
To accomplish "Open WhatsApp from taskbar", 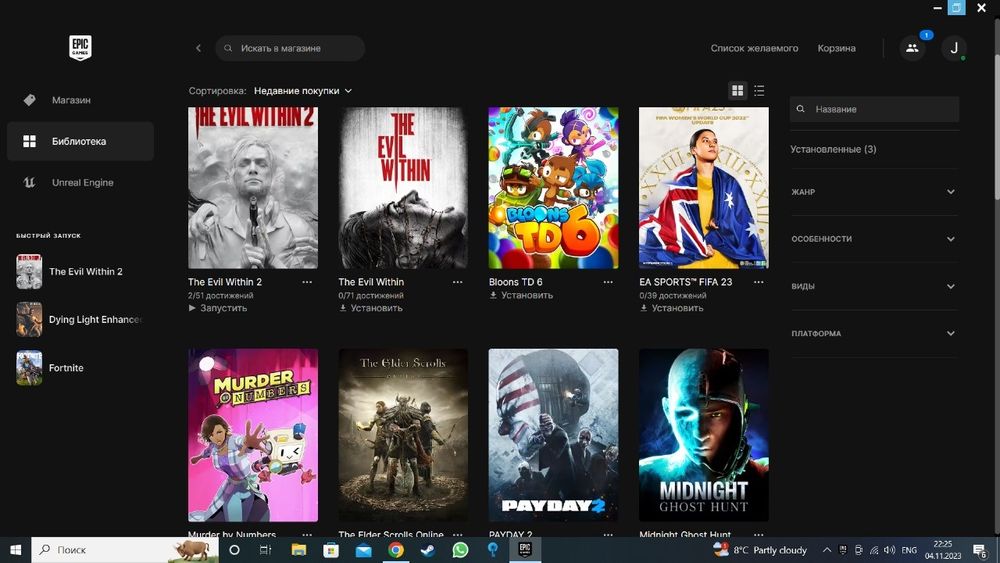I will coord(460,550).
